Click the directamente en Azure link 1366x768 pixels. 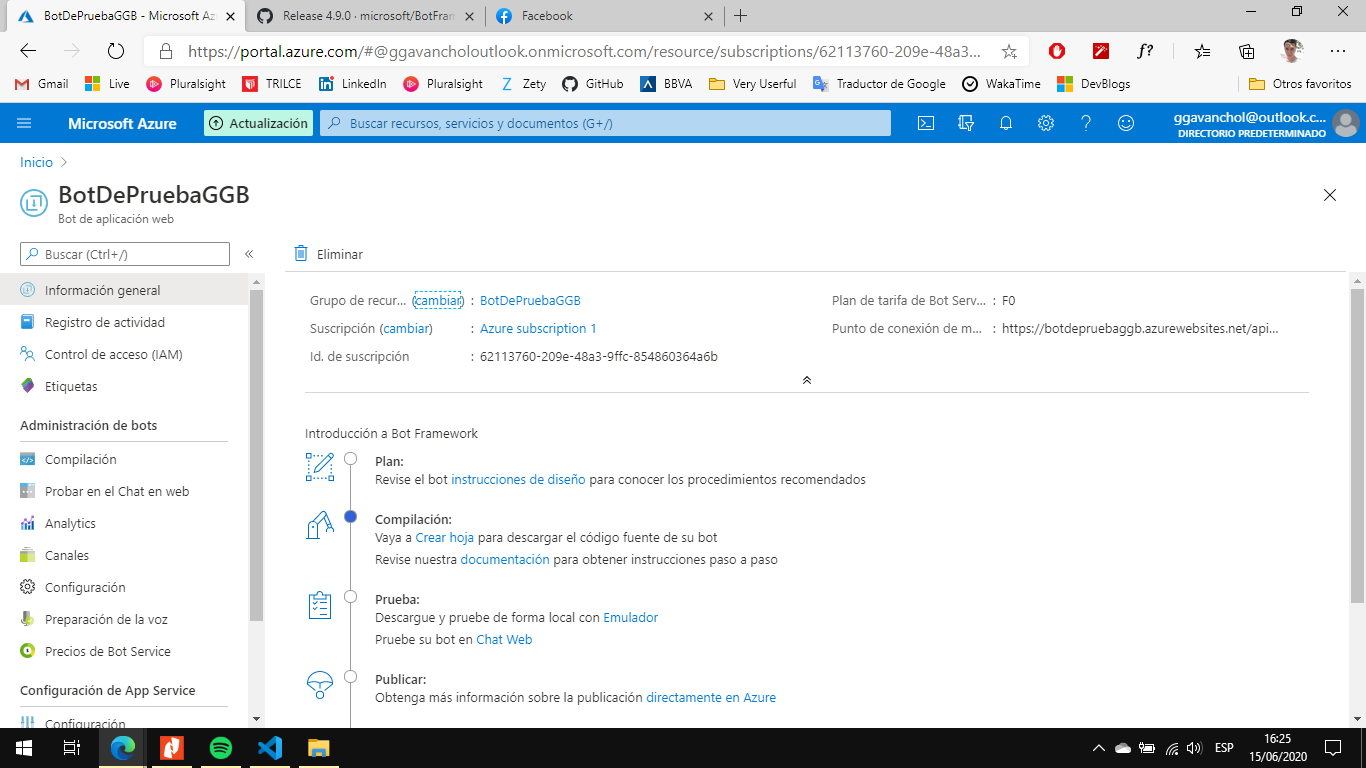[711, 697]
